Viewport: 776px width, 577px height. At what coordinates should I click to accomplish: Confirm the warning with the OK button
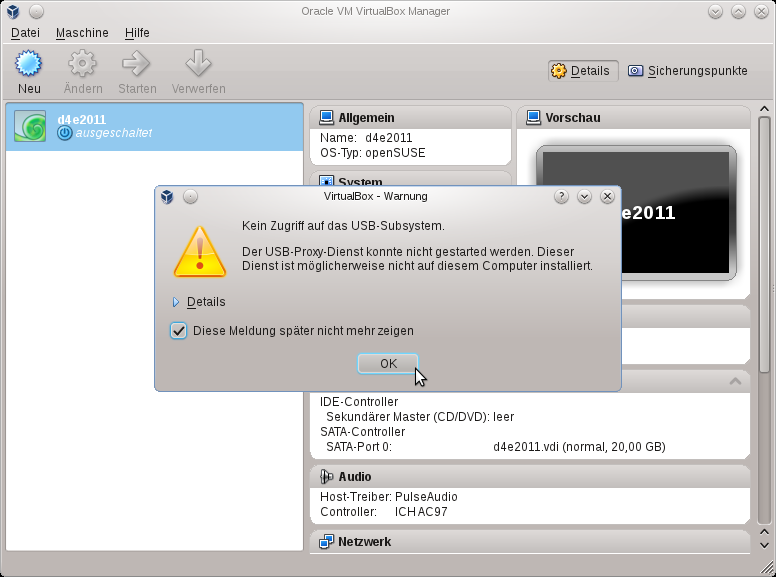(388, 364)
